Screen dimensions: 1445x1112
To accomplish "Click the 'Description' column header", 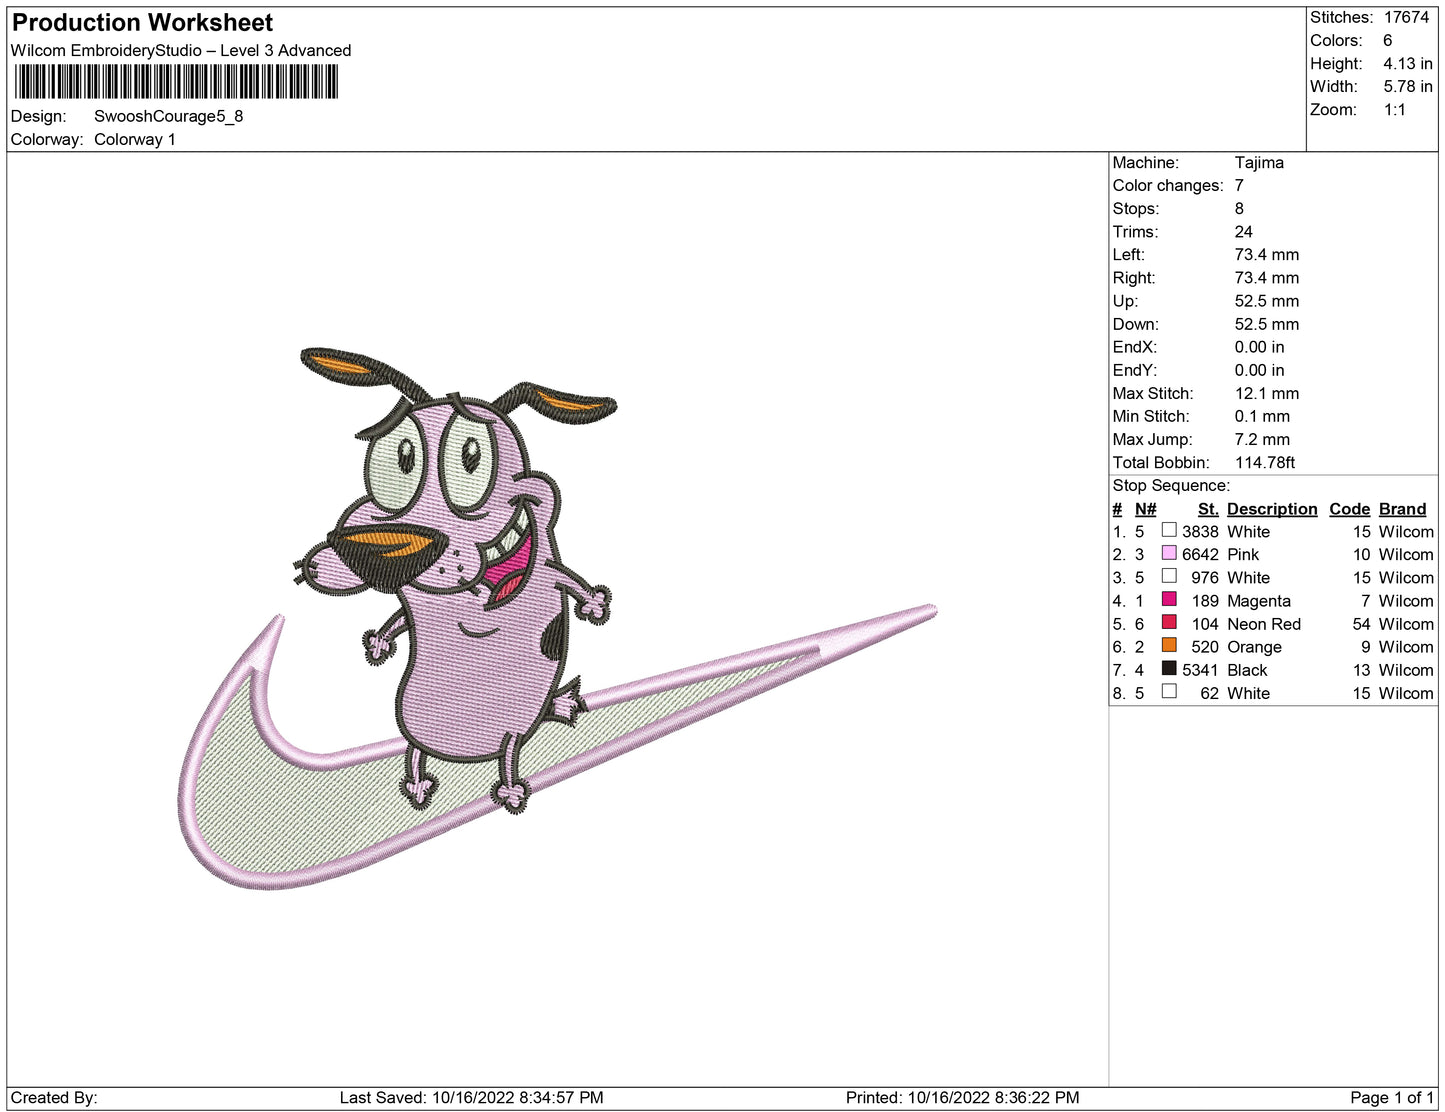I will 1272,509.
